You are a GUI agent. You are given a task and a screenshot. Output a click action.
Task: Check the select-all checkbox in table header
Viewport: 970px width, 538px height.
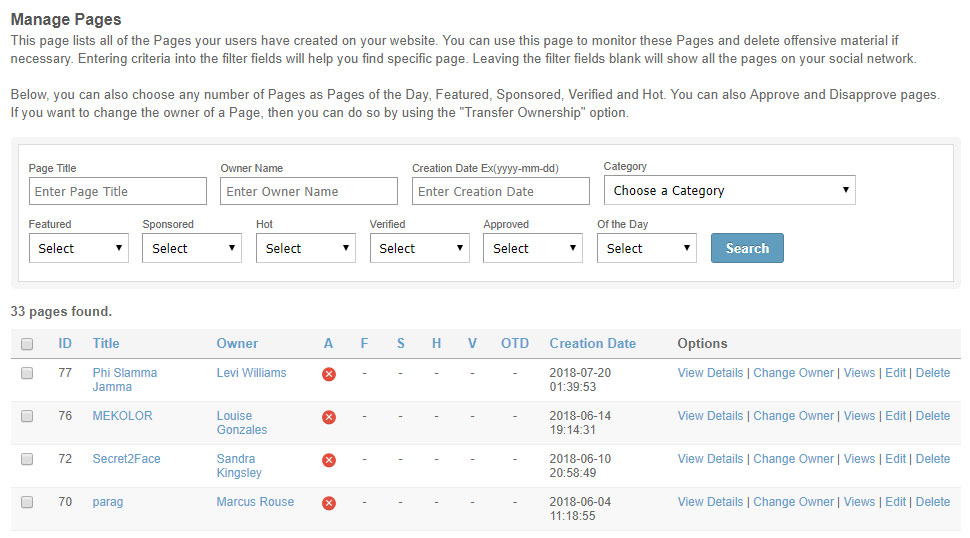click(27, 344)
